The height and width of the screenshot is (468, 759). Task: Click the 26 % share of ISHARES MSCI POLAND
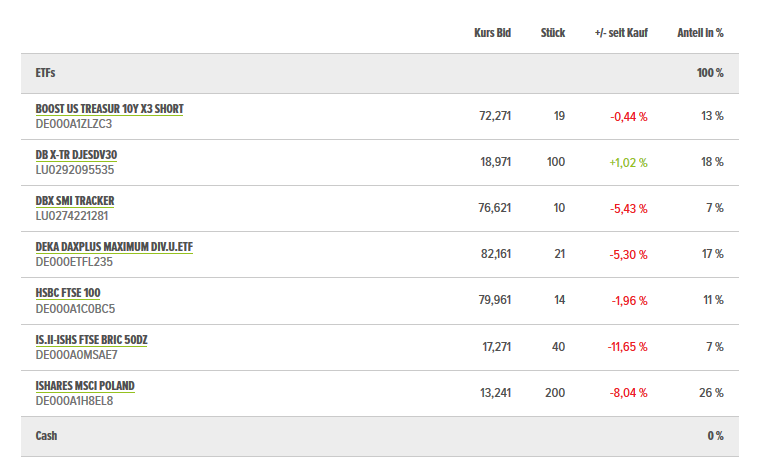point(711,393)
